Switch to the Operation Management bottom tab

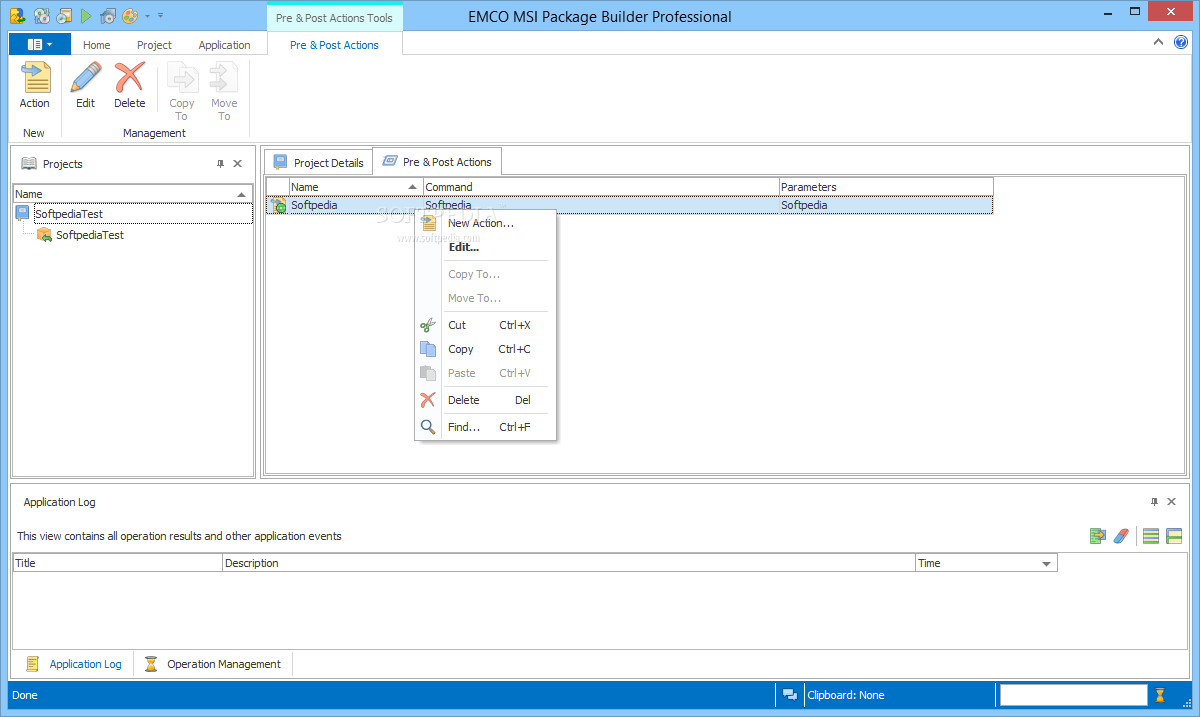[213, 664]
